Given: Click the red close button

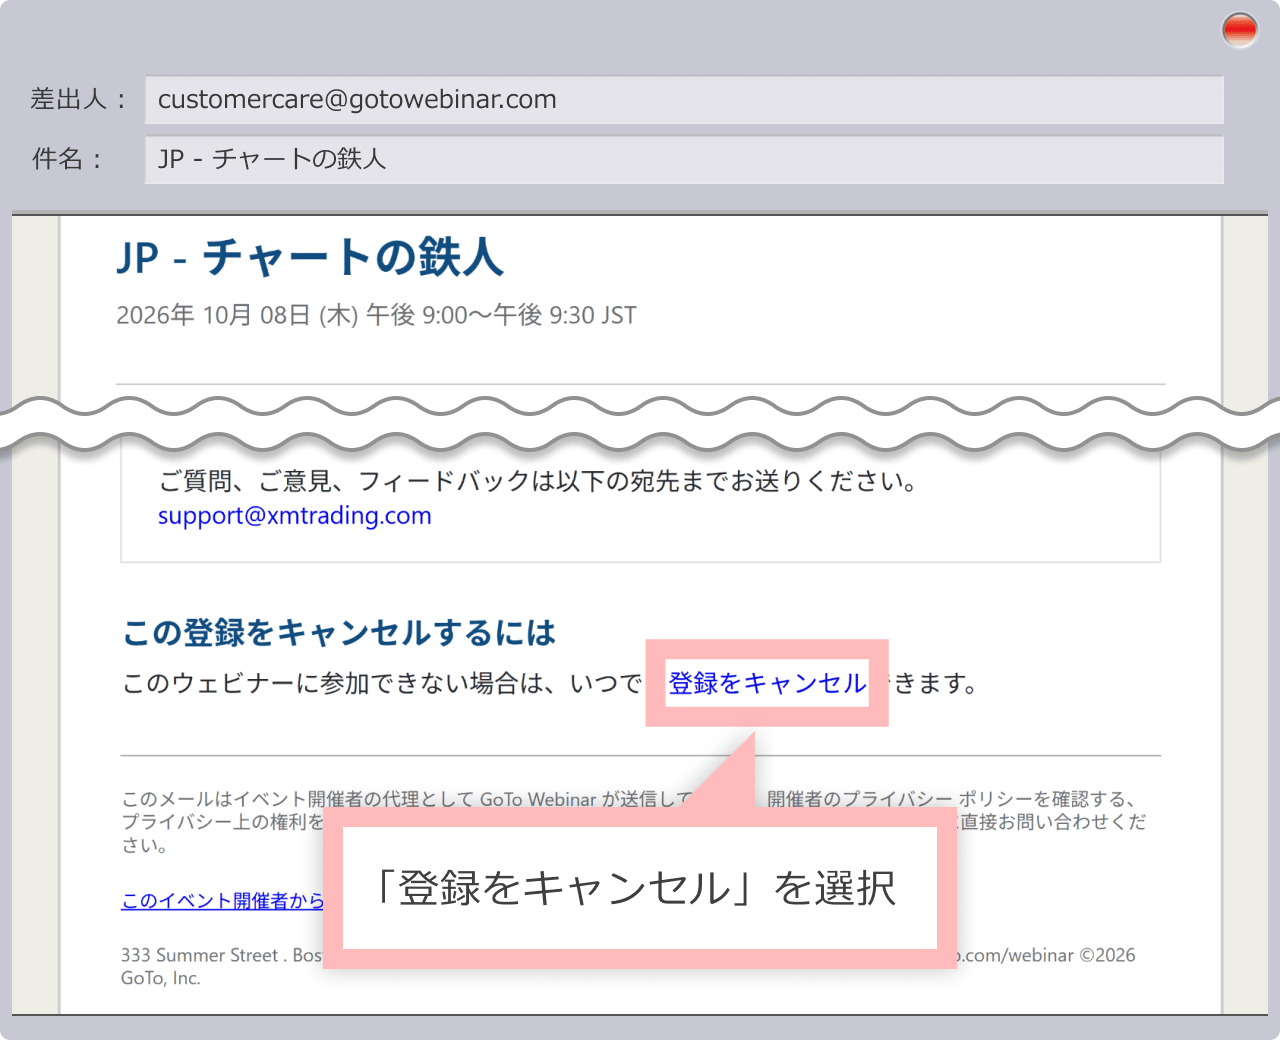Looking at the screenshot, I should [1240, 30].
